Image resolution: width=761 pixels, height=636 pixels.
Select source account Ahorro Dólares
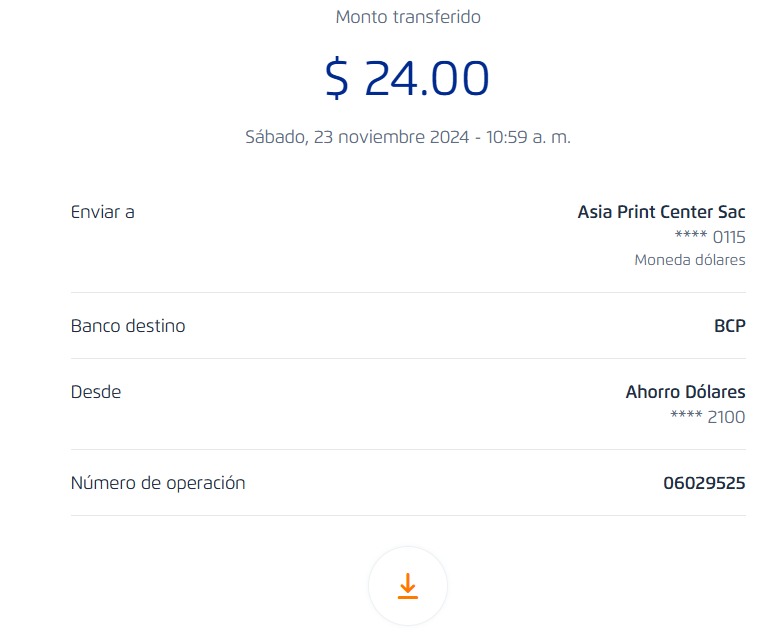click(x=685, y=392)
